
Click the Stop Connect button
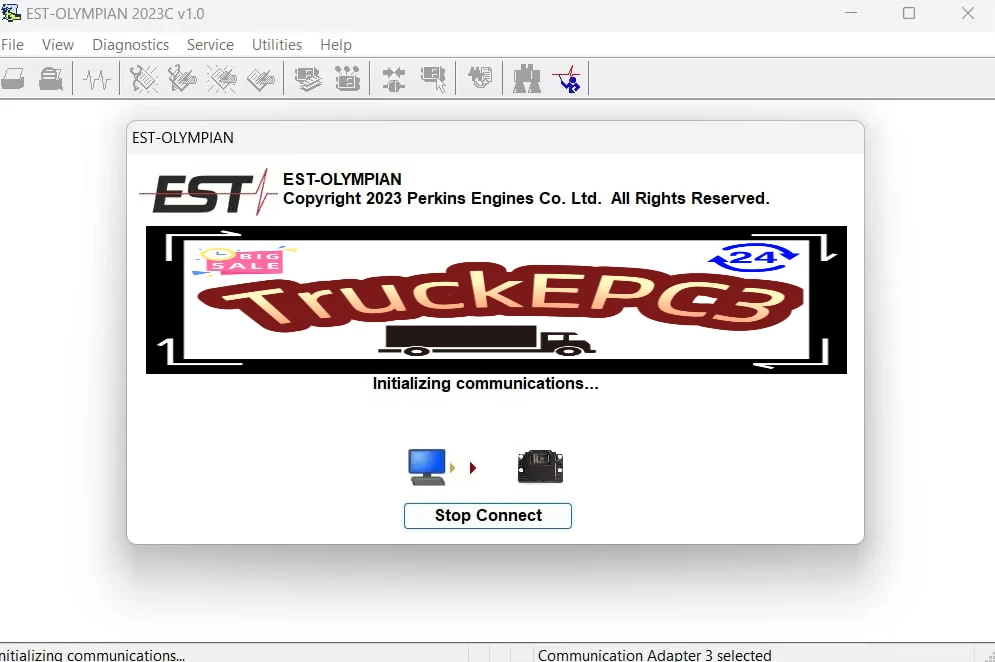tap(488, 515)
